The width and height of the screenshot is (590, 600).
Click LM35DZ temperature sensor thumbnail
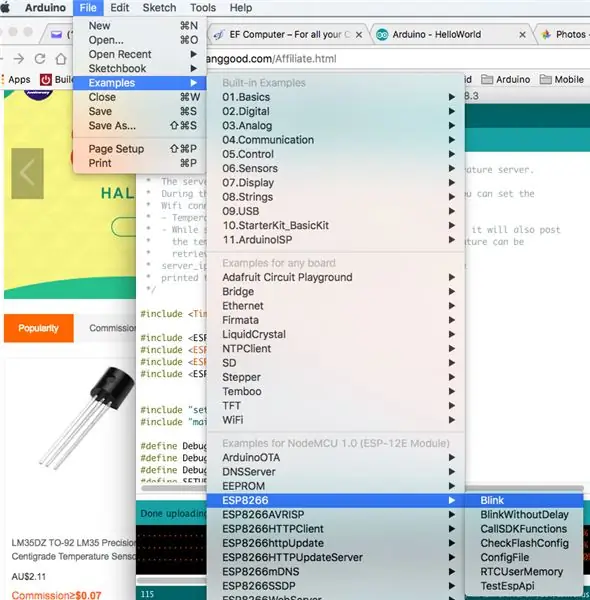point(87,418)
